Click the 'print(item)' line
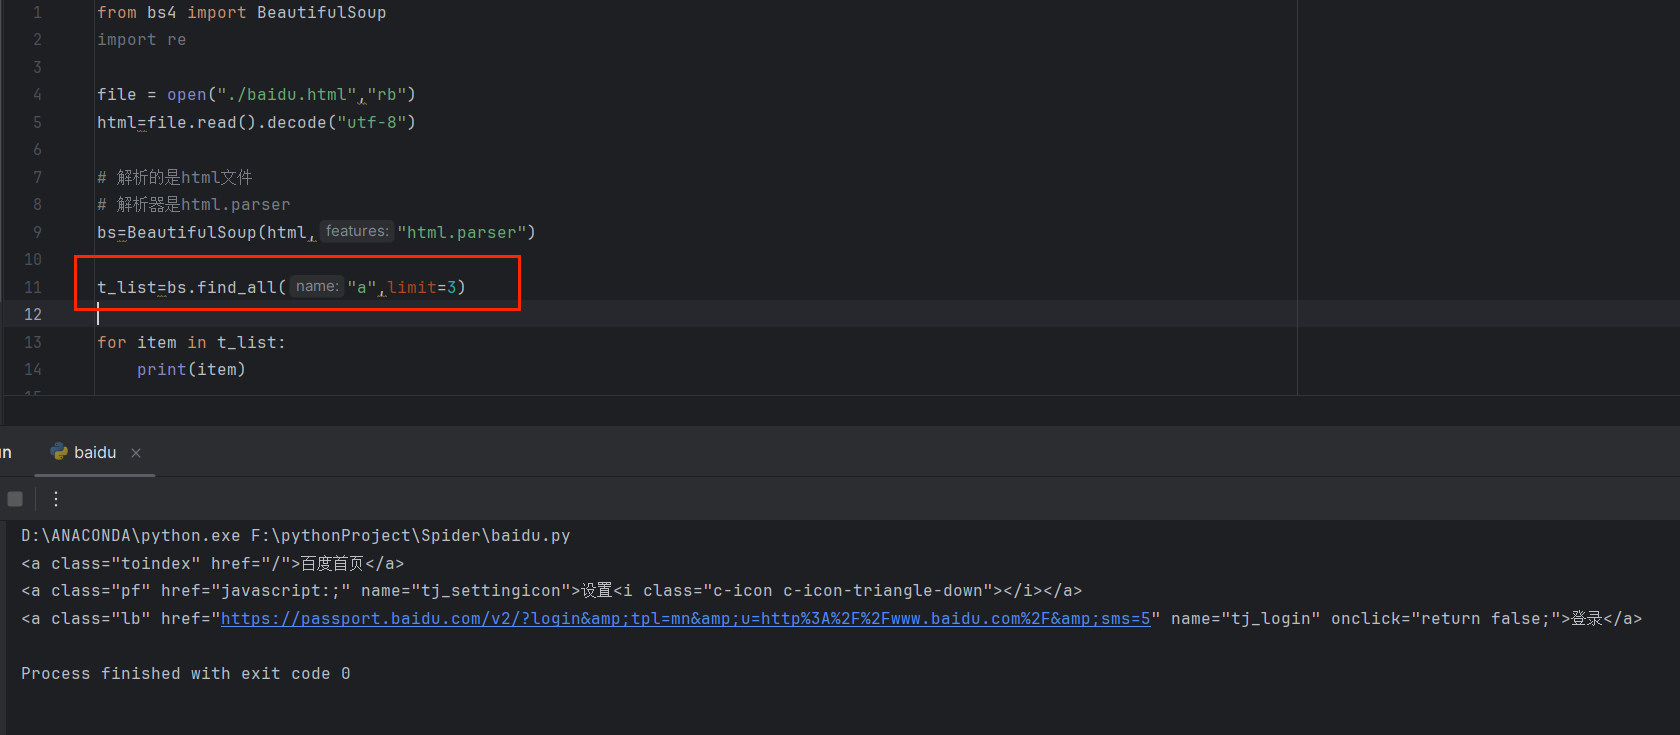This screenshot has height=735, width=1680. (191, 370)
